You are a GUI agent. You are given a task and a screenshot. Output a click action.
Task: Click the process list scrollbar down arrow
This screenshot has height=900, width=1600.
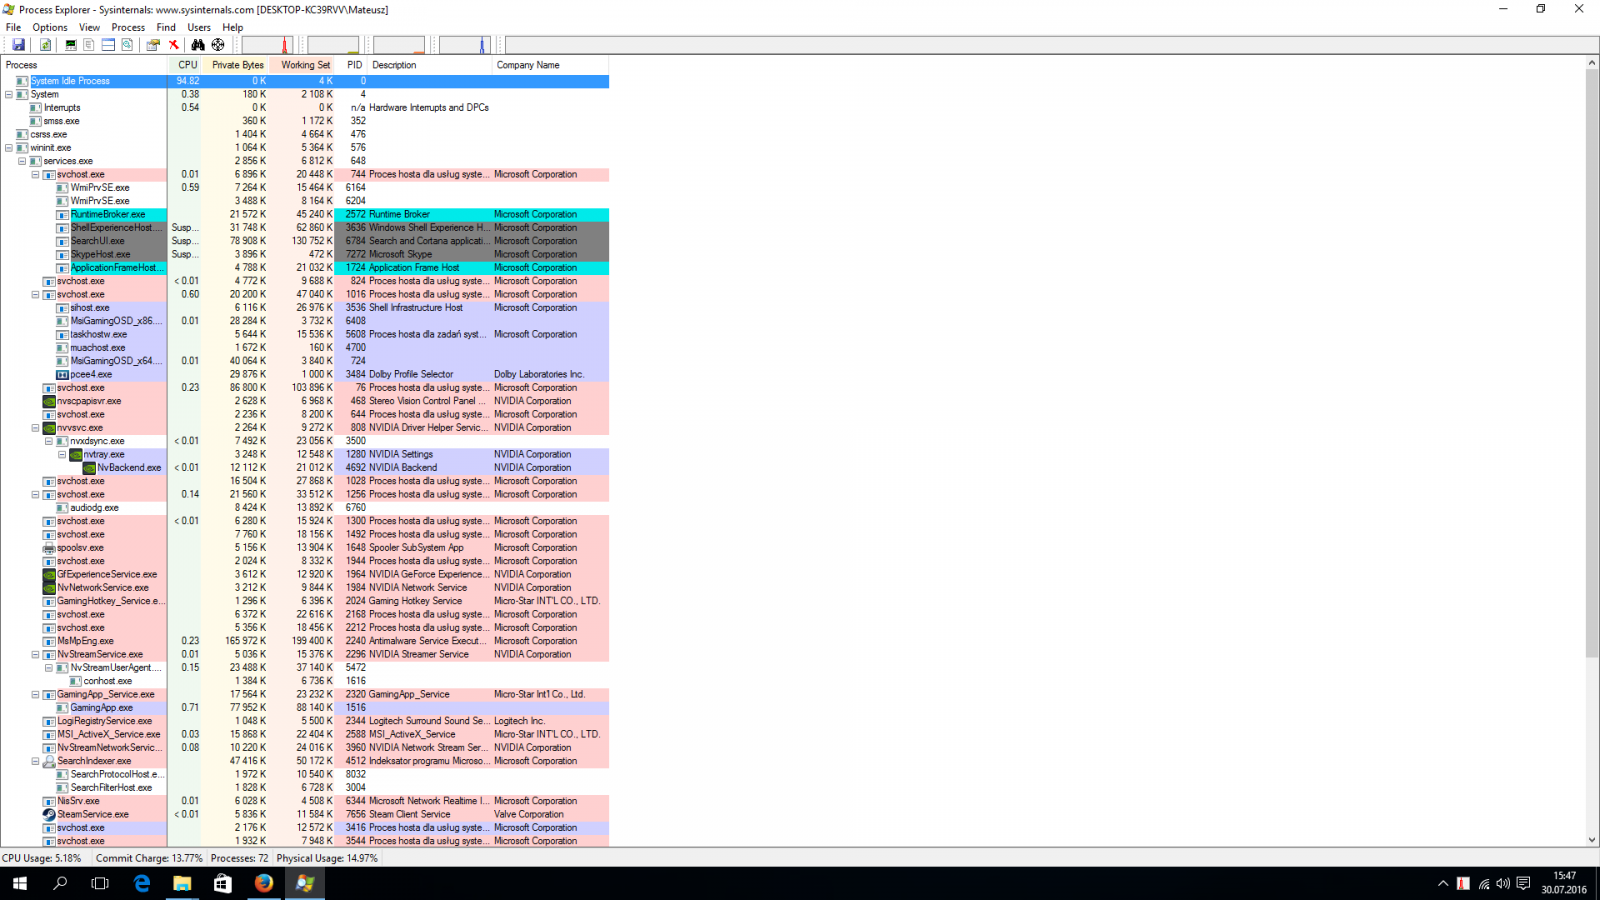[1592, 840]
